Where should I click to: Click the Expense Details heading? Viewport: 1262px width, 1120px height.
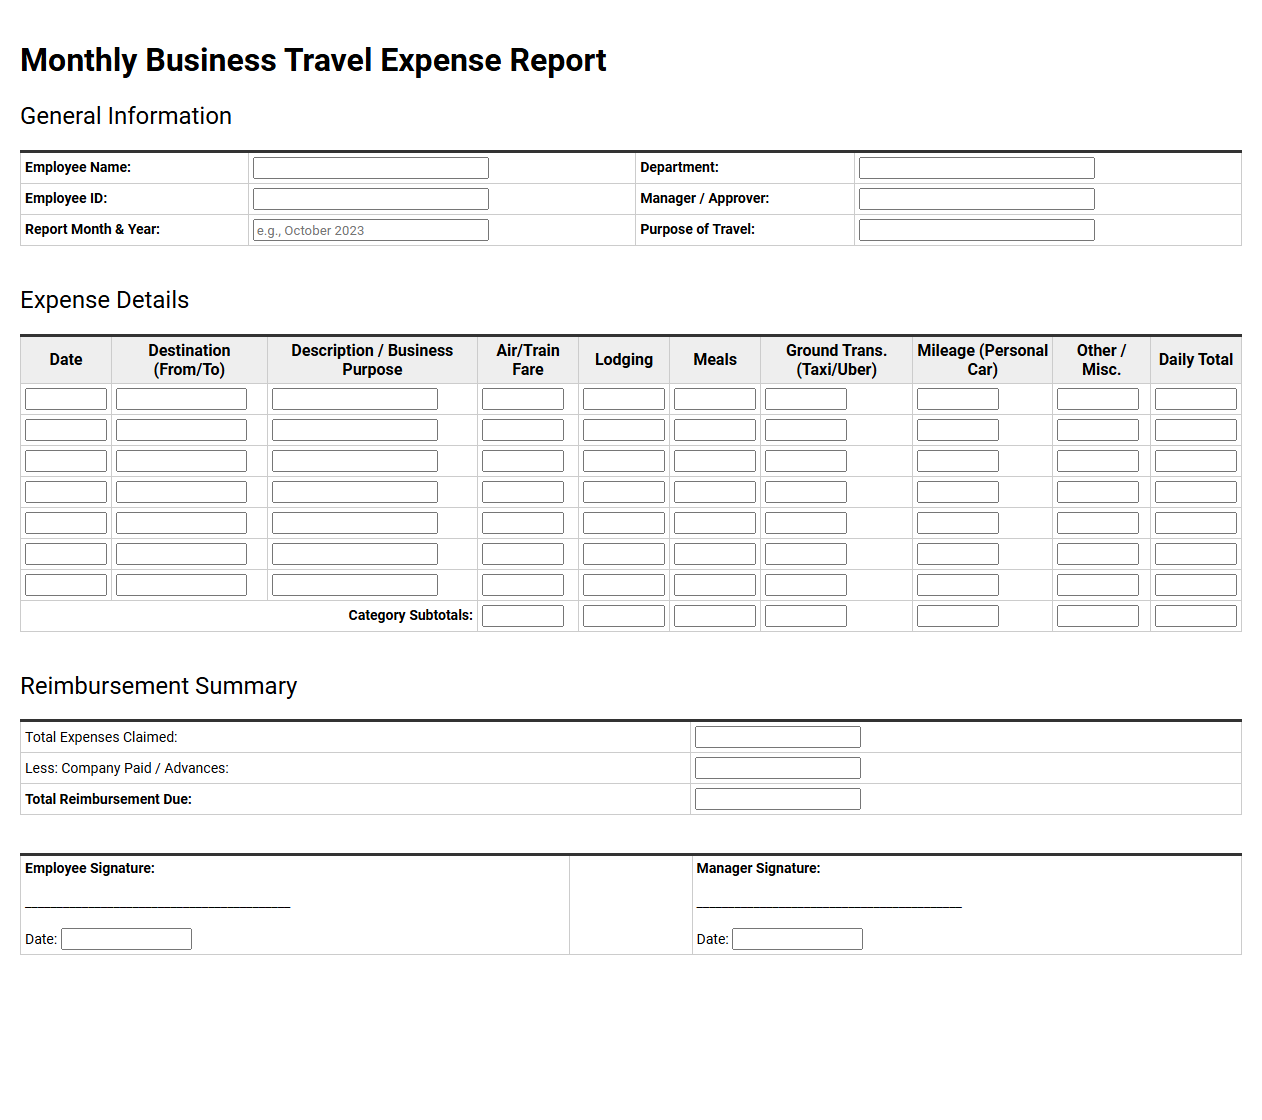coord(105,300)
